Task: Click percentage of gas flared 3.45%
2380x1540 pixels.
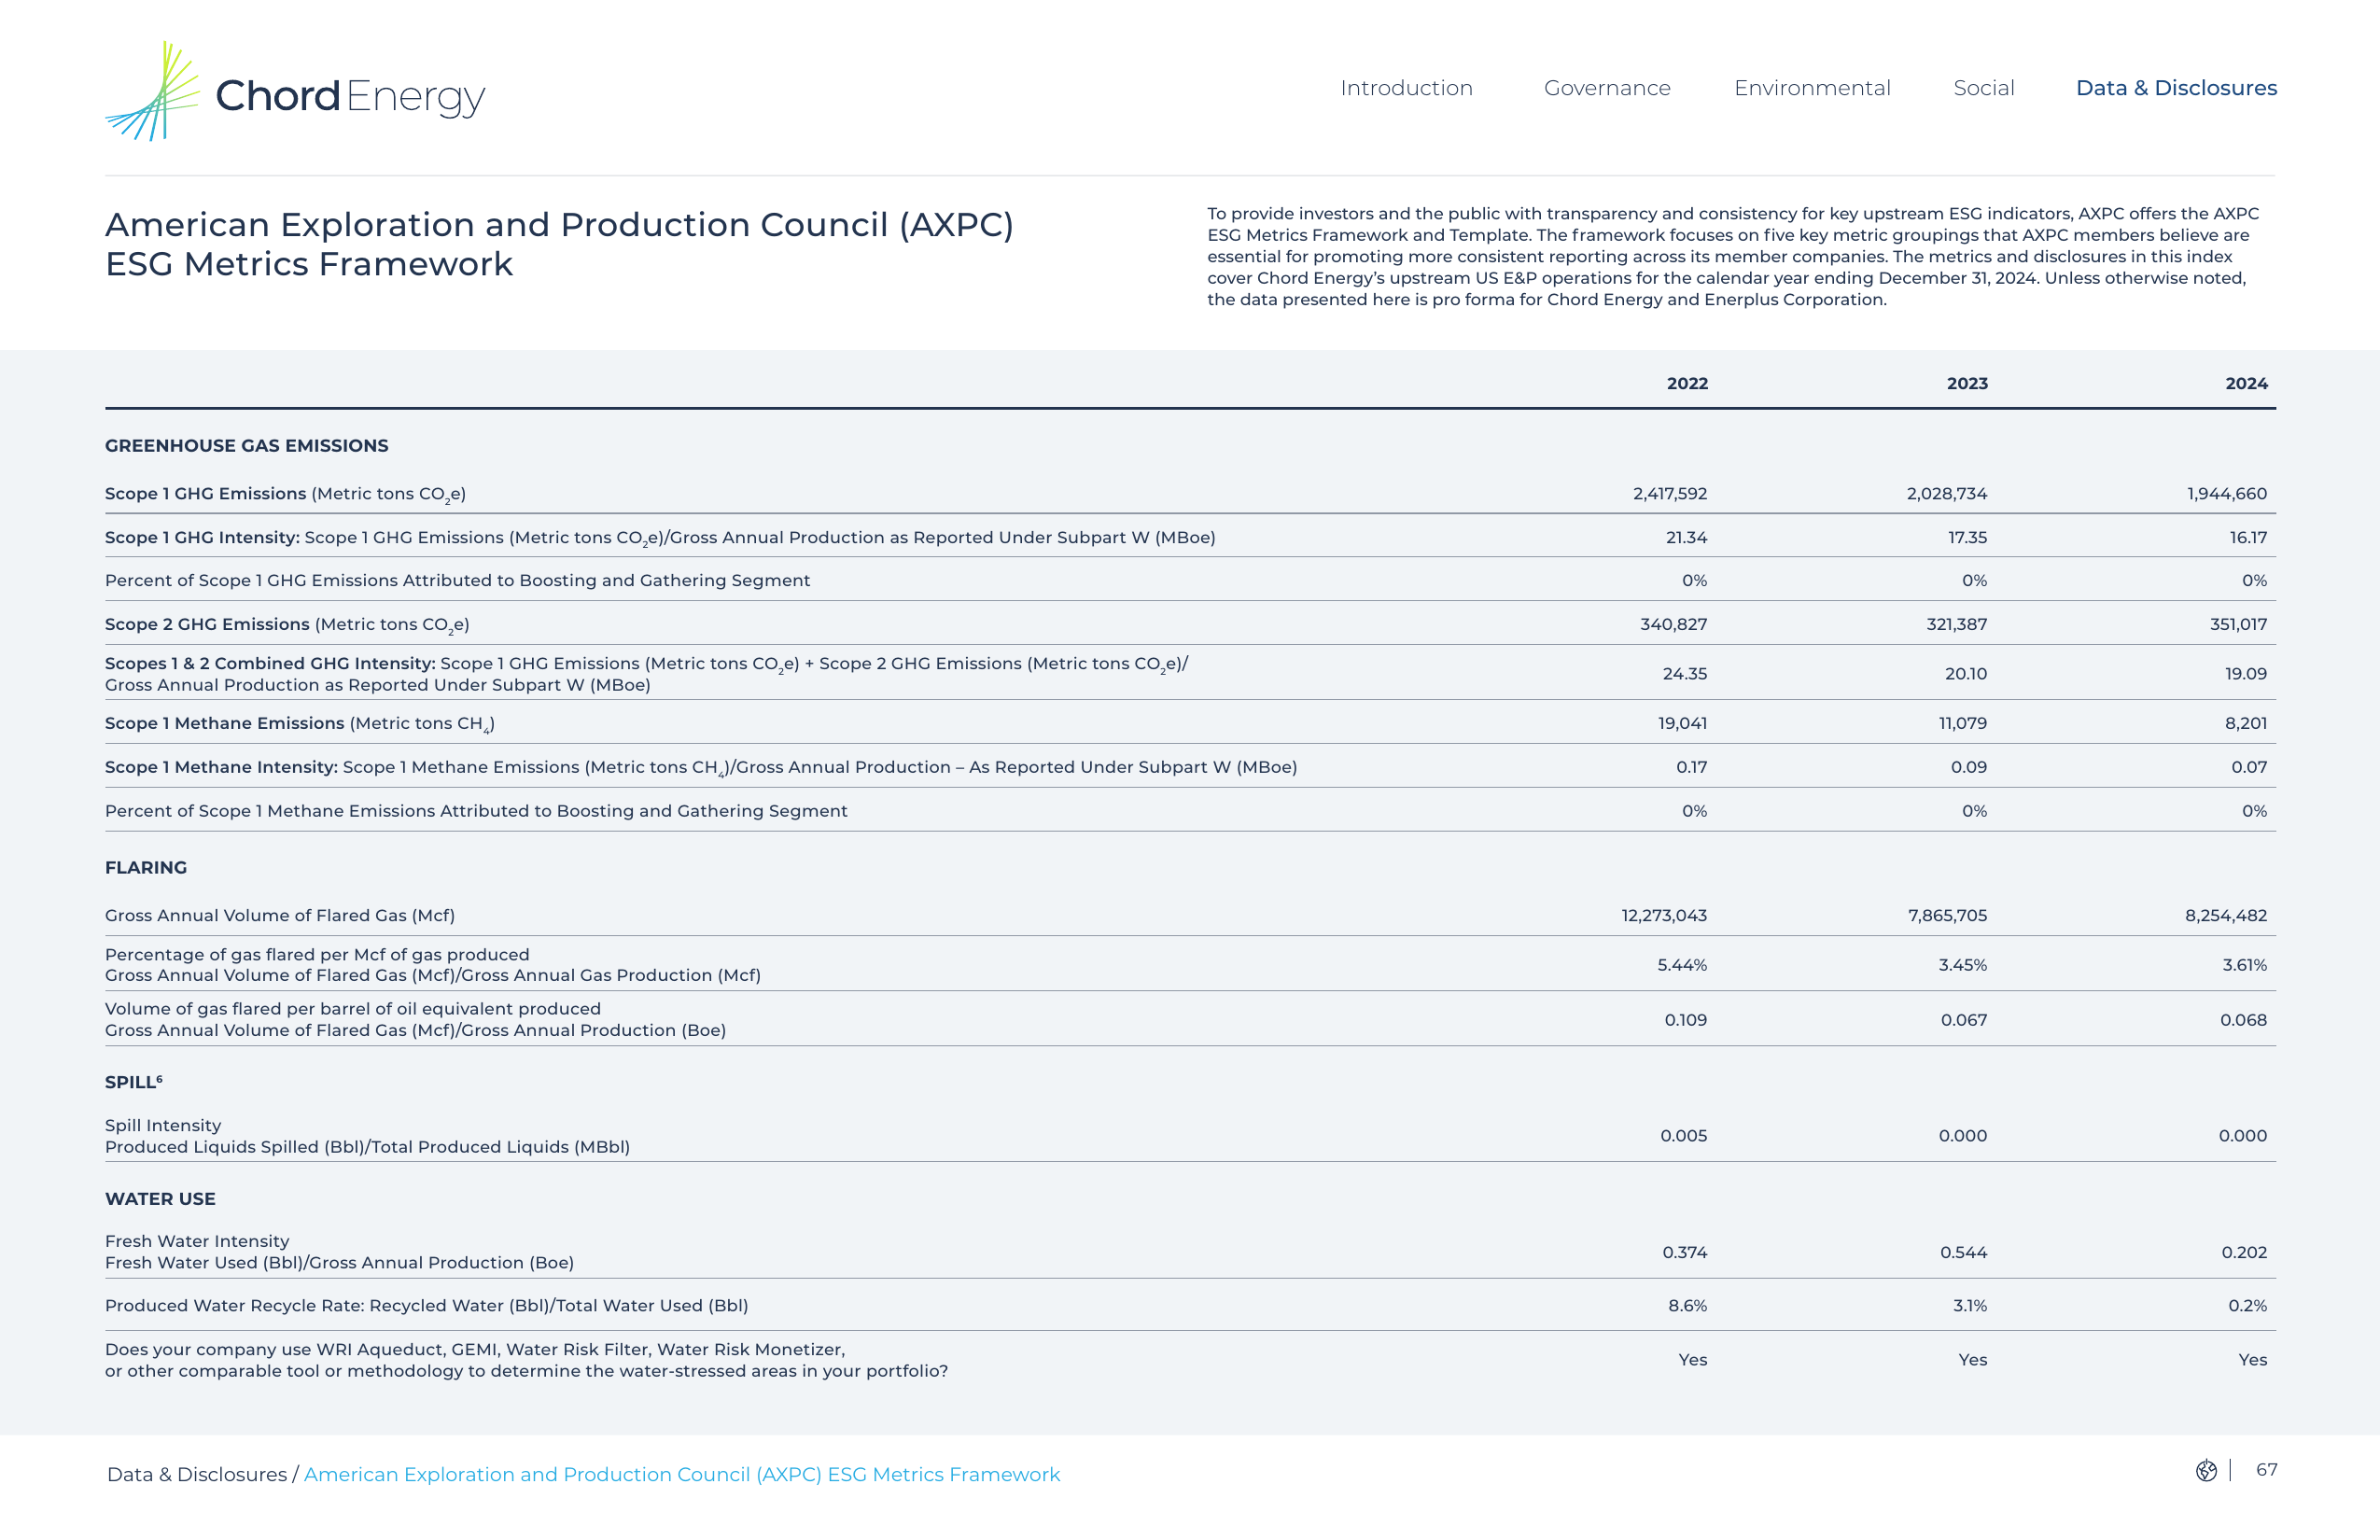Action: (1963, 965)
